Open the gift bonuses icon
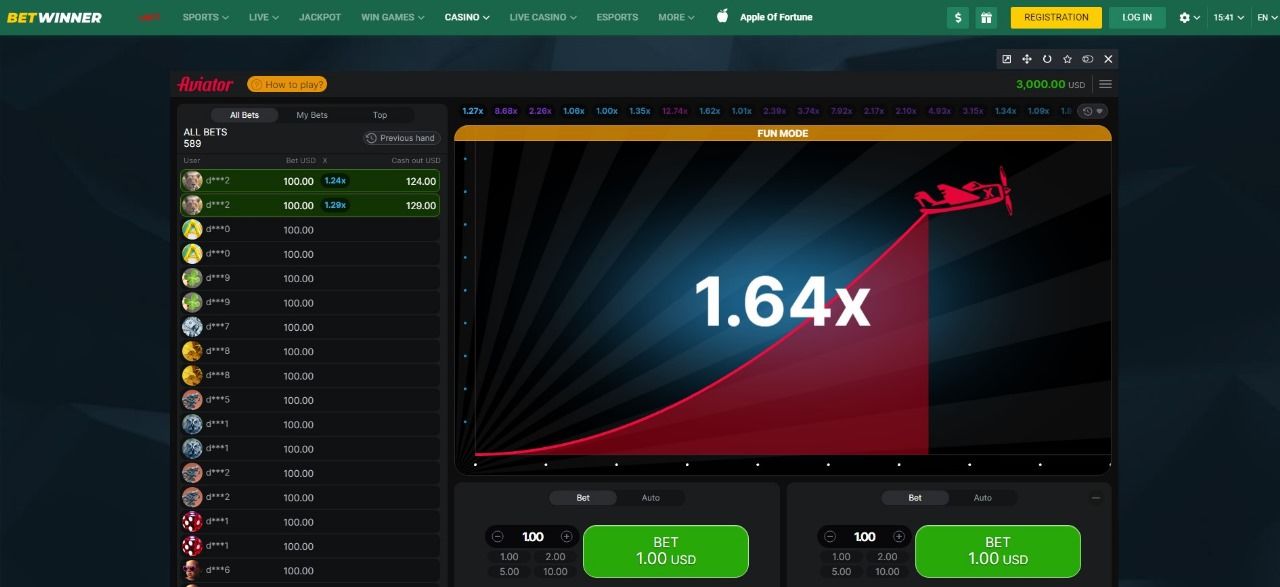The height and width of the screenshot is (587, 1280). tap(986, 17)
